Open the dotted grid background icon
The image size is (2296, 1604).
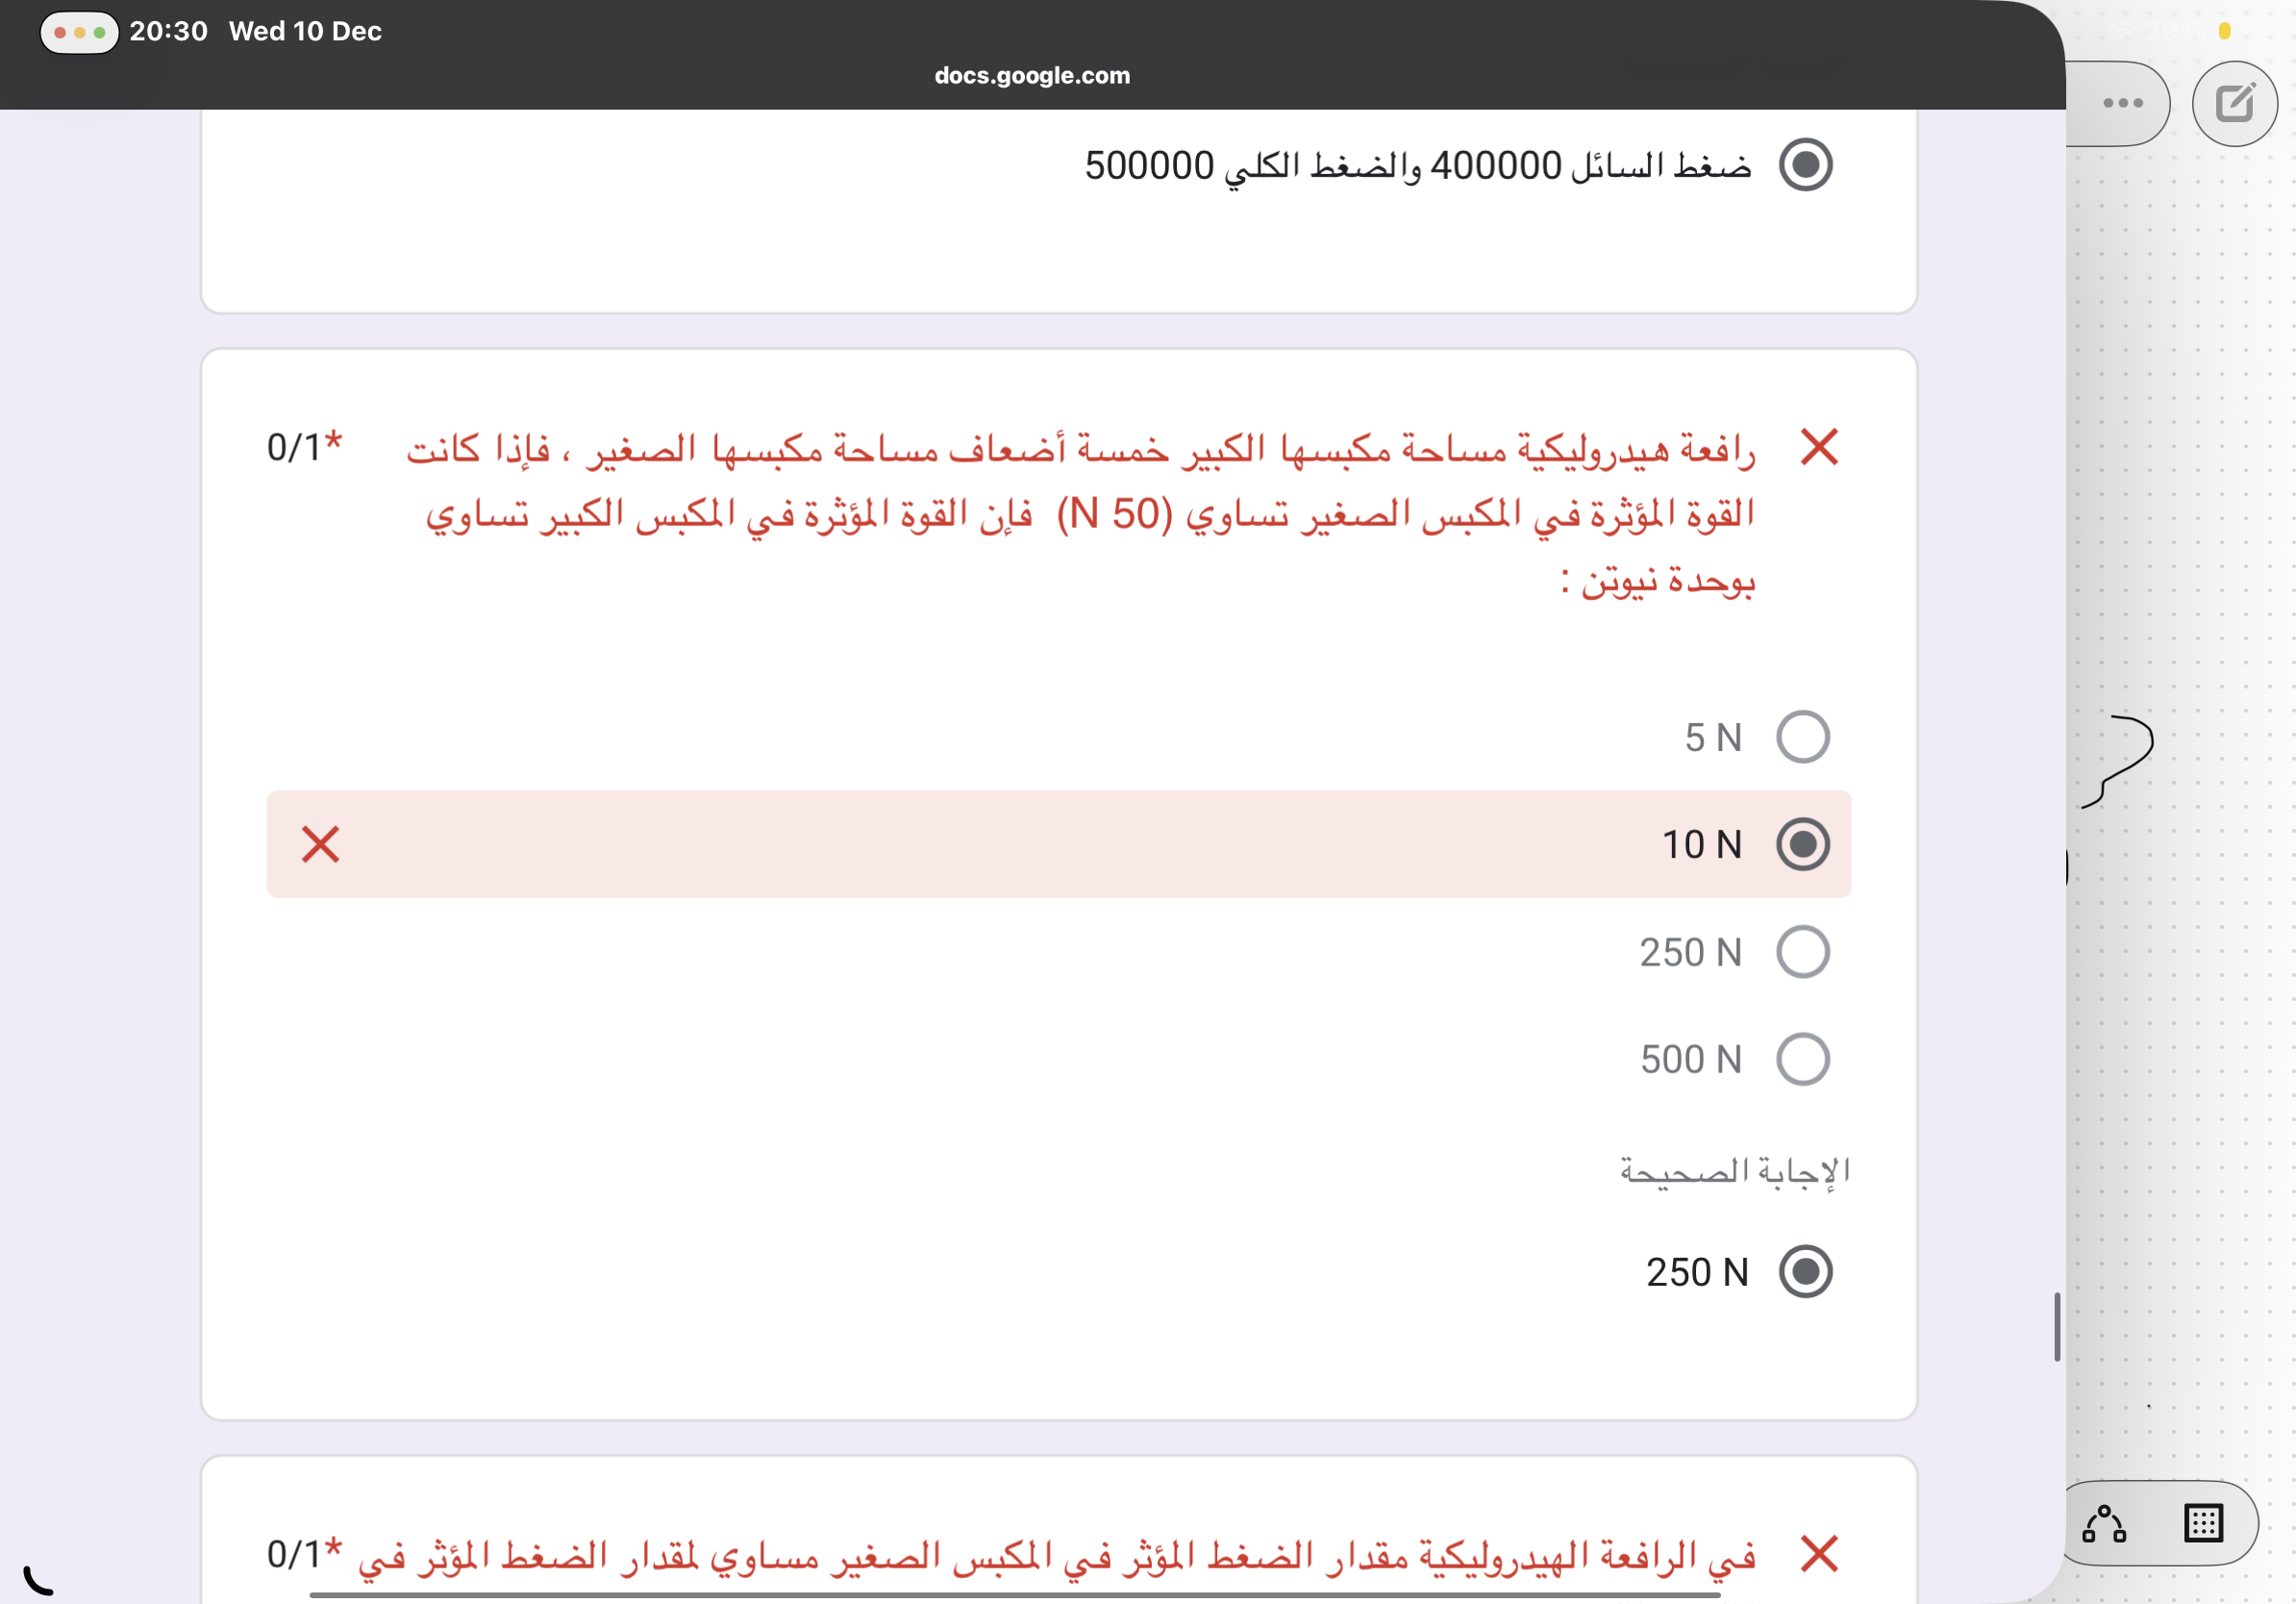(2203, 1523)
